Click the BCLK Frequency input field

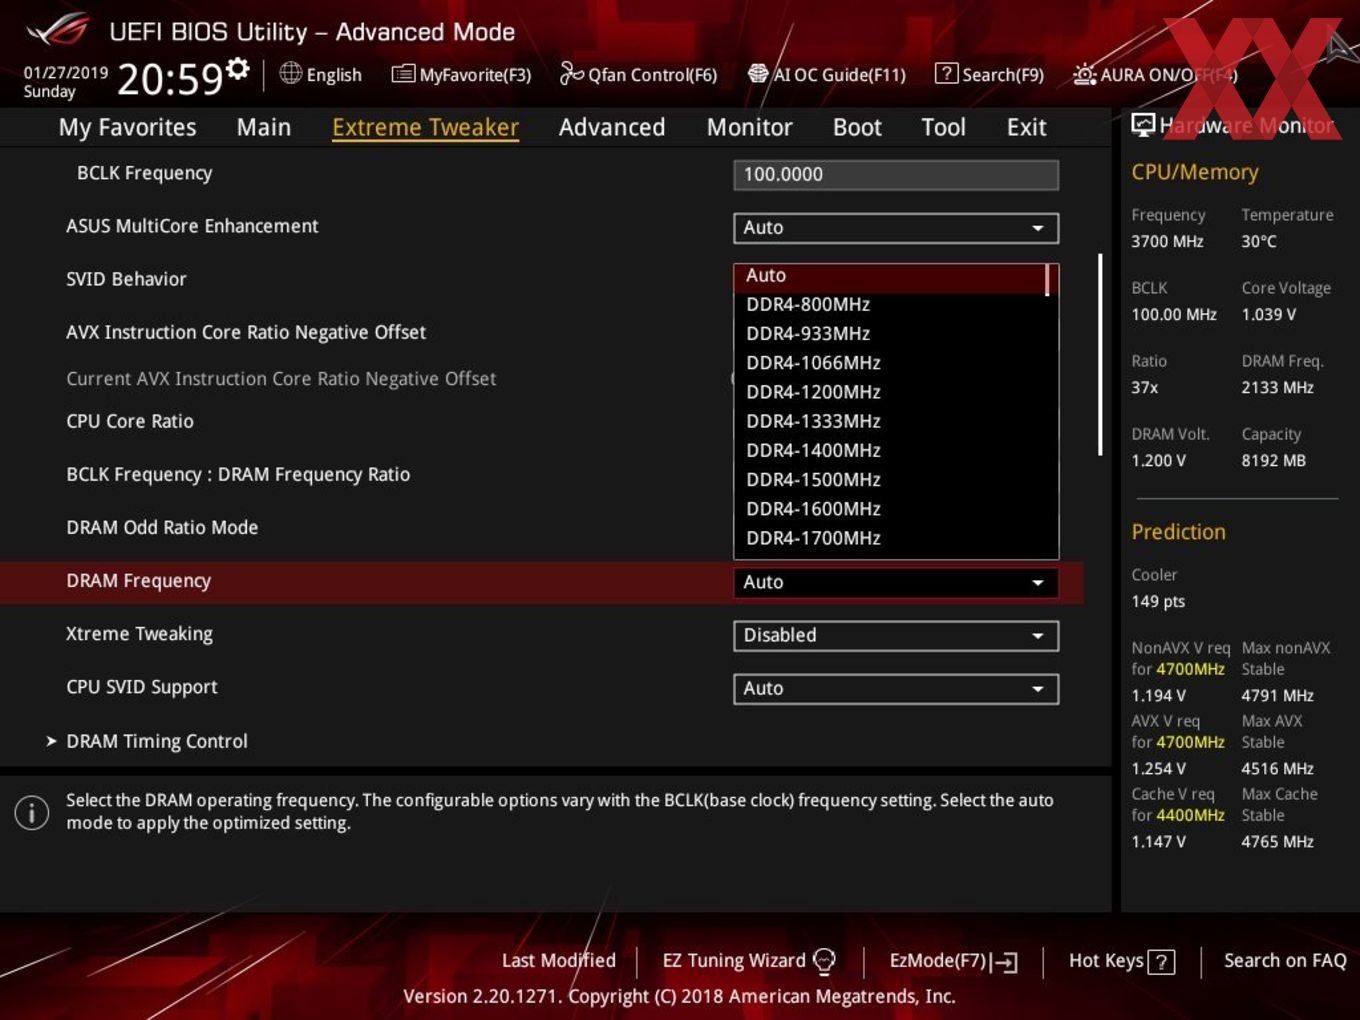(x=896, y=175)
